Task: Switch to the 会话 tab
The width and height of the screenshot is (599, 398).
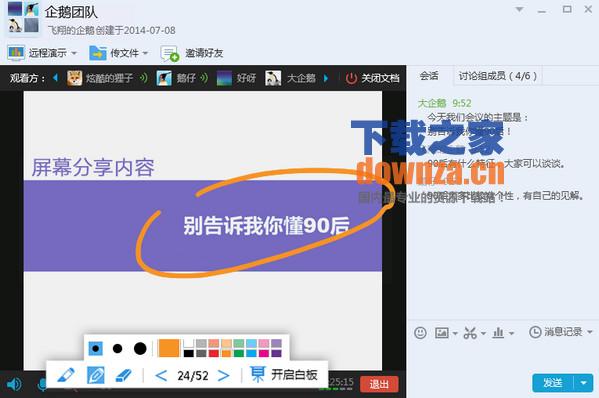Action: [x=429, y=76]
